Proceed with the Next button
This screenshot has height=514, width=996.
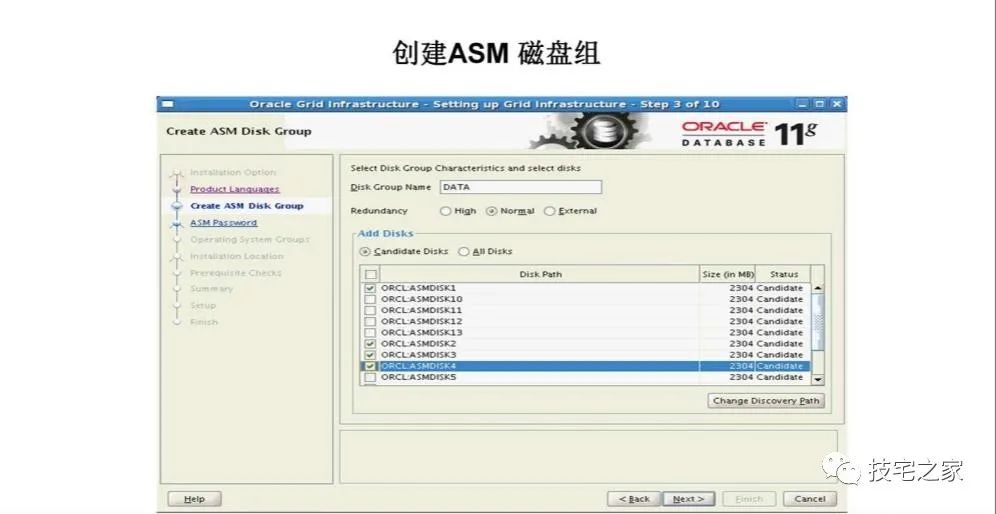[x=689, y=499]
